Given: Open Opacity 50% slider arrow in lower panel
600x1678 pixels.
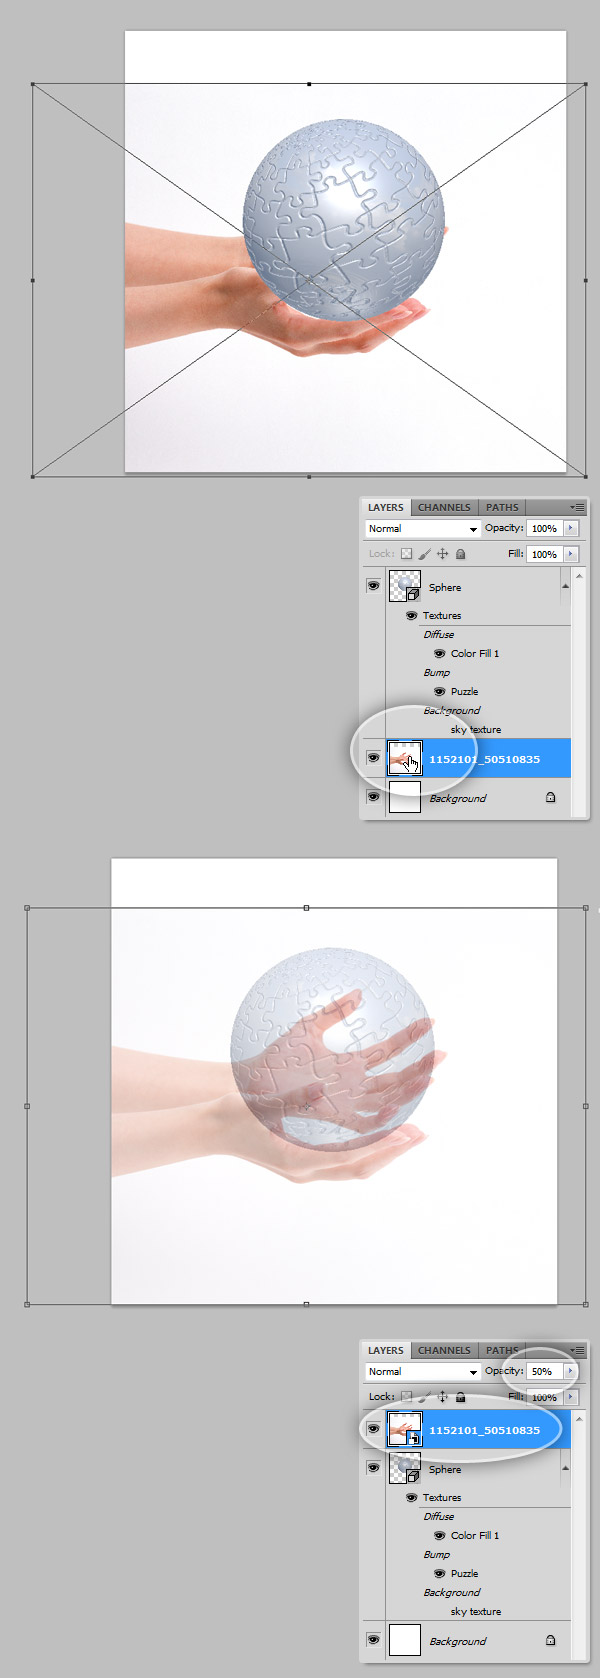Looking at the screenshot, I should 571,1372.
